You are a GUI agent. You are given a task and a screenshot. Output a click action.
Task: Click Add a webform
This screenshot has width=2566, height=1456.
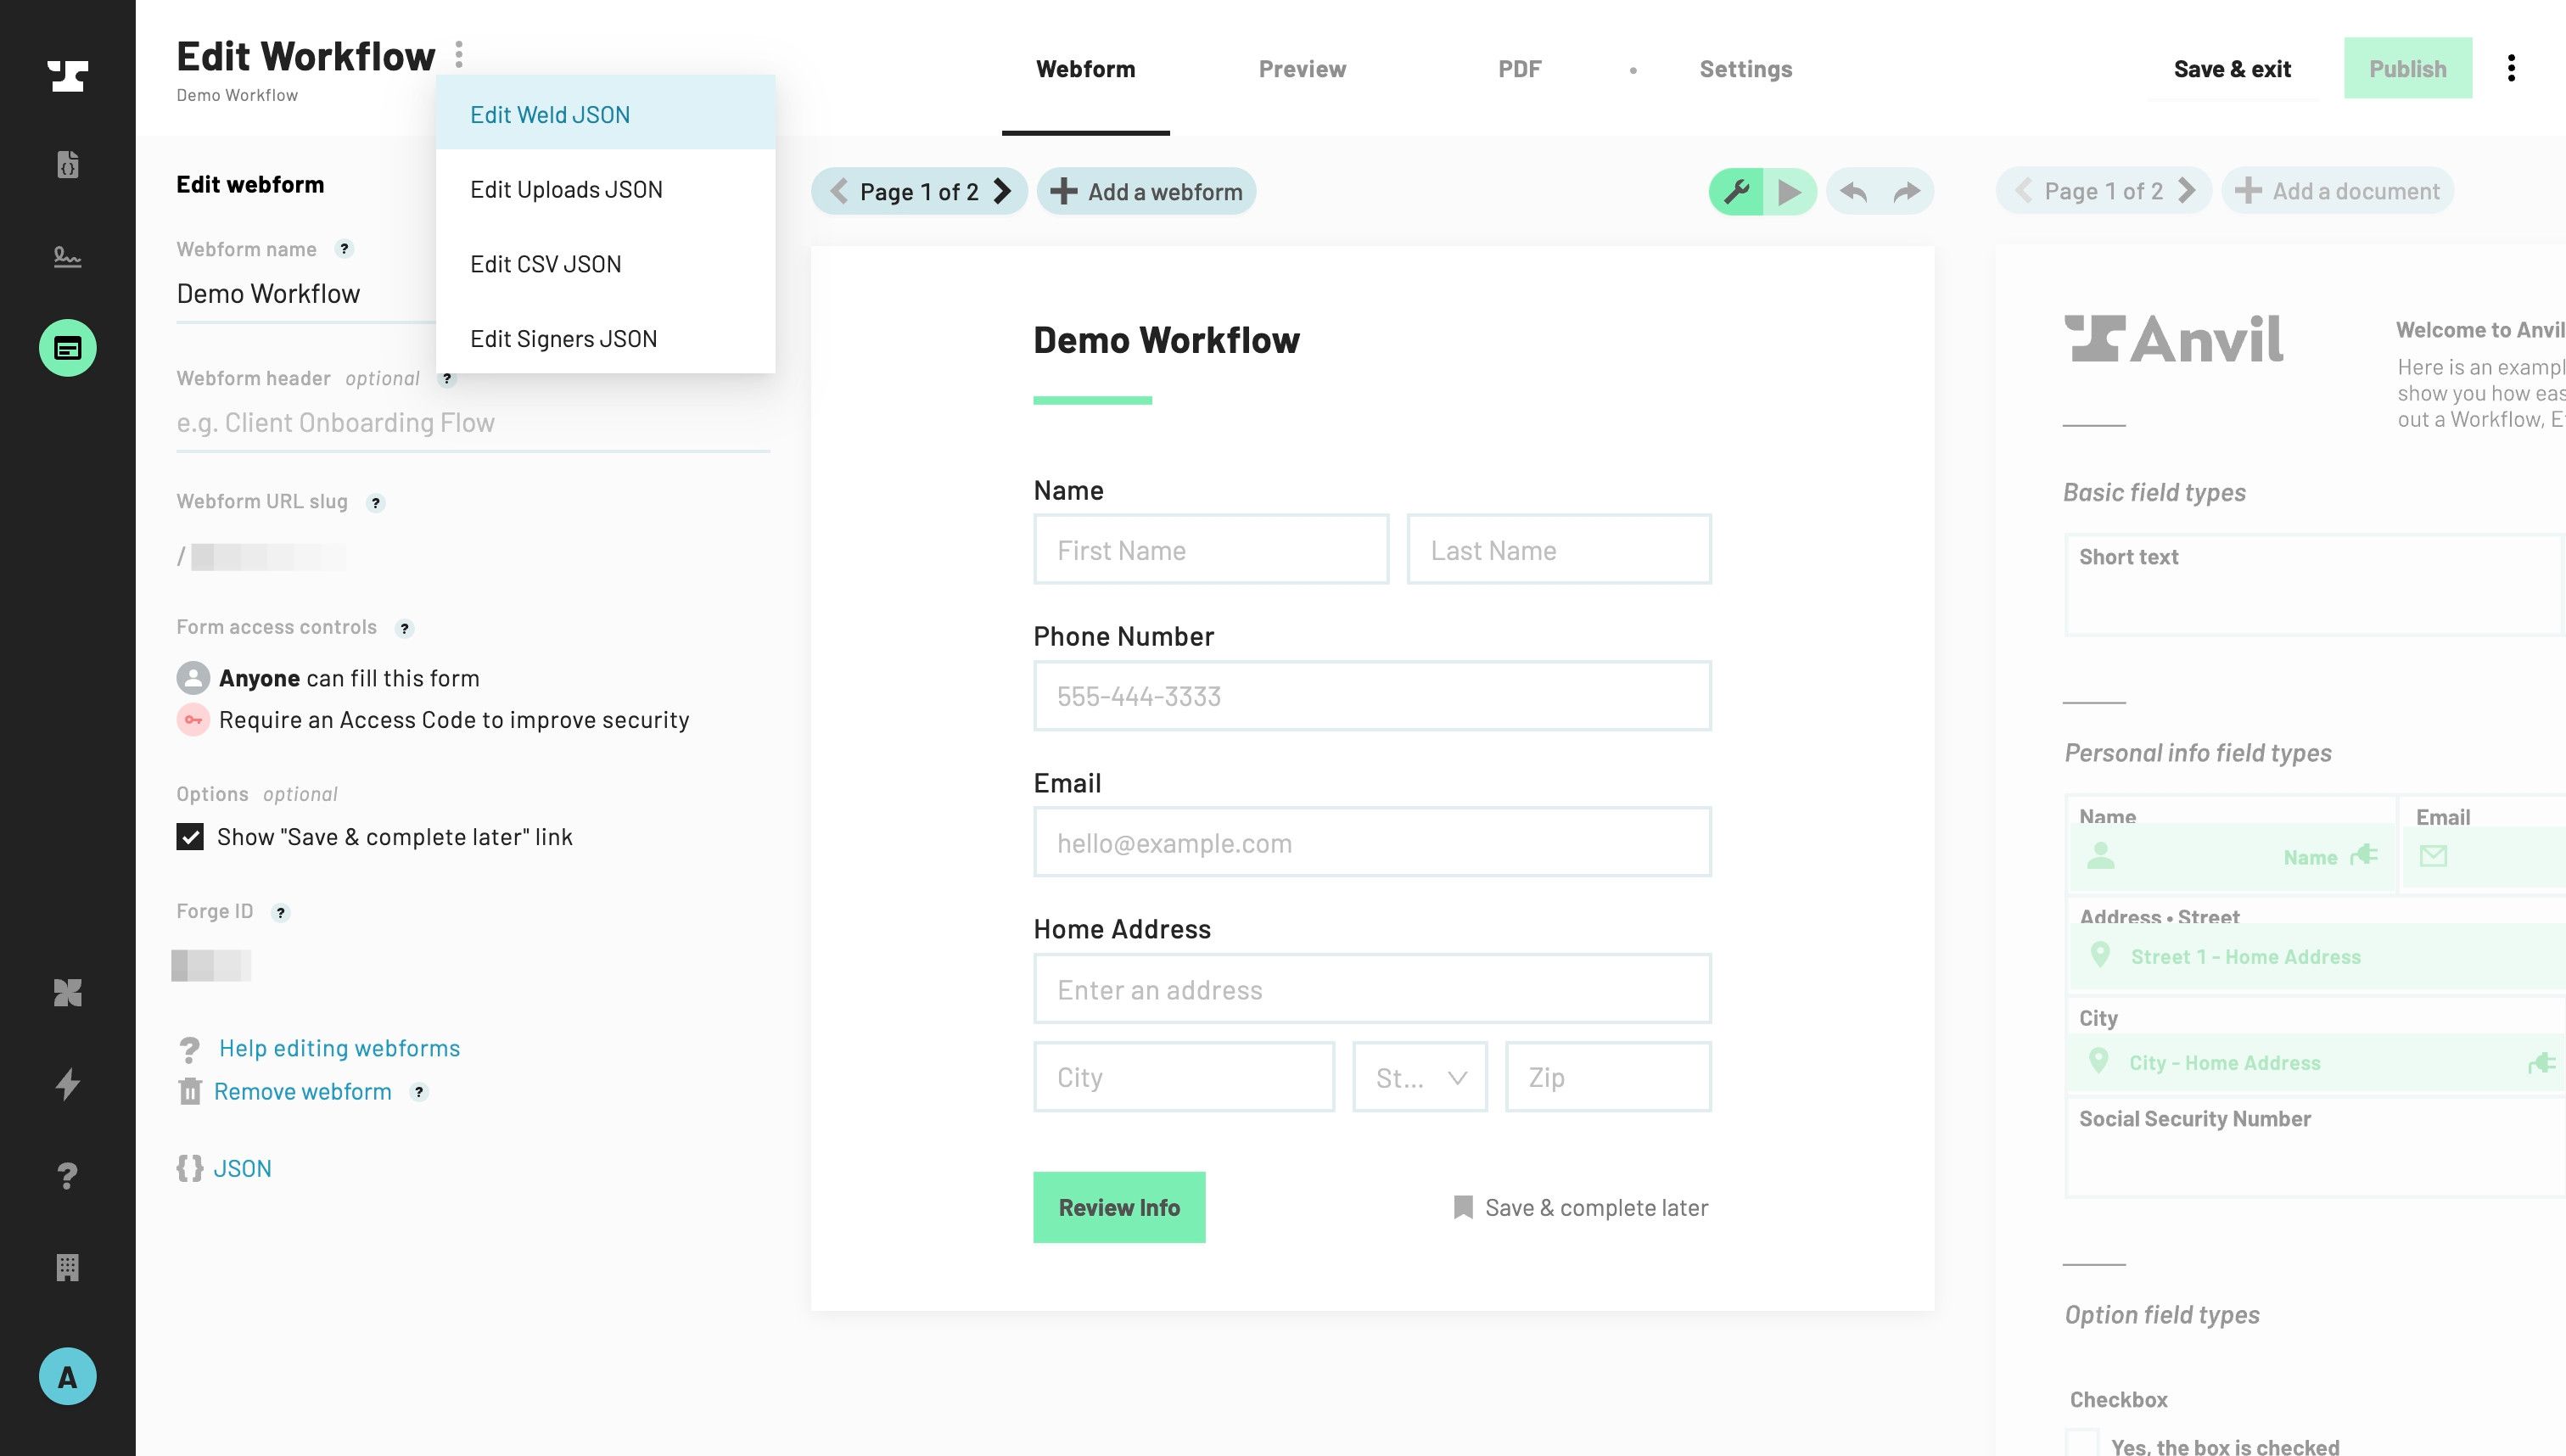(1146, 191)
